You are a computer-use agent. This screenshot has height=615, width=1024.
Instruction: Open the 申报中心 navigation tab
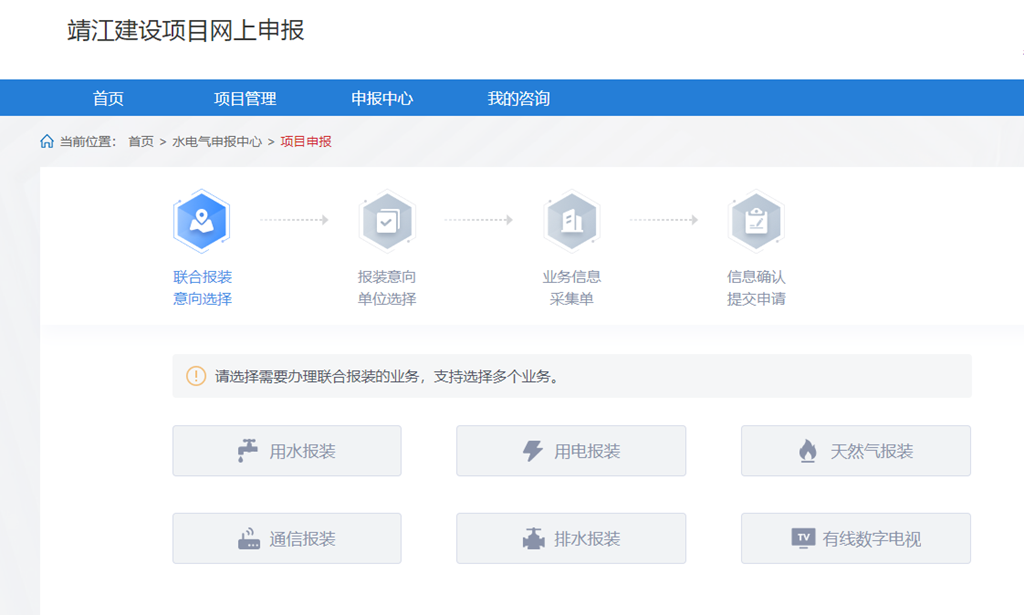(x=382, y=98)
